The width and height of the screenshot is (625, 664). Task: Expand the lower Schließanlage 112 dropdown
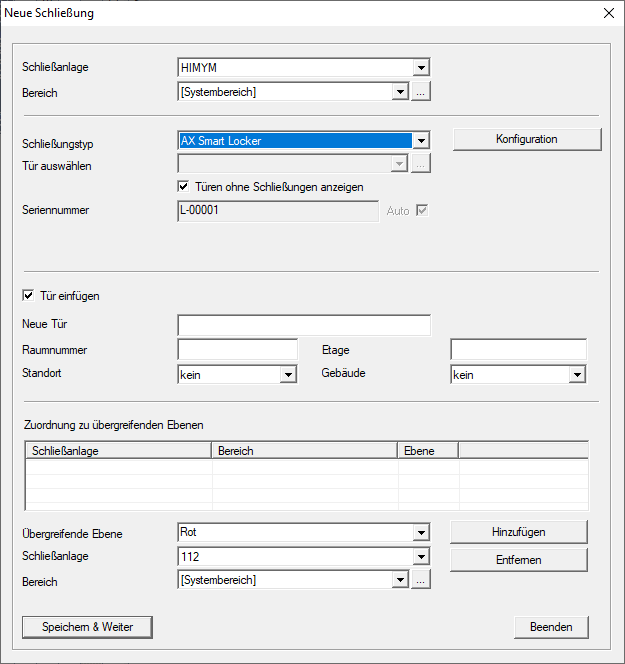pyautogui.click(x=422, y=557)
